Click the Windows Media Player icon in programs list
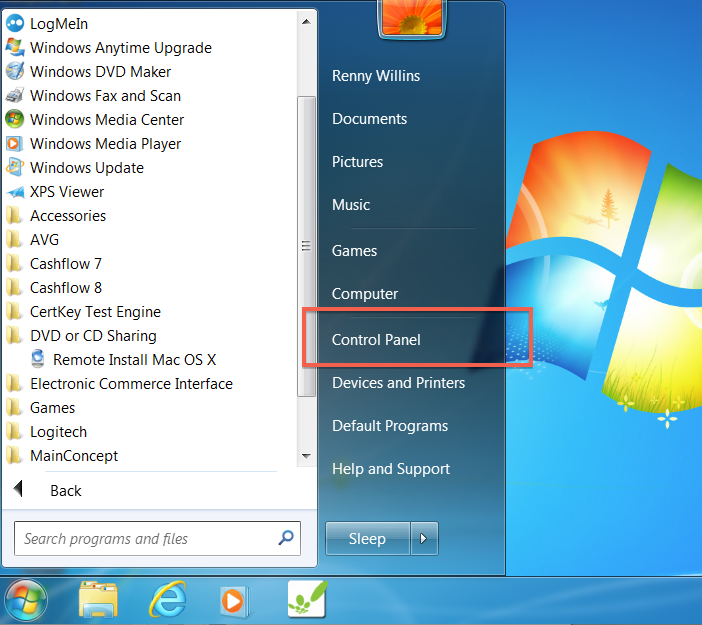This screenshot has height=625, width=702. [x=14, y=144]
